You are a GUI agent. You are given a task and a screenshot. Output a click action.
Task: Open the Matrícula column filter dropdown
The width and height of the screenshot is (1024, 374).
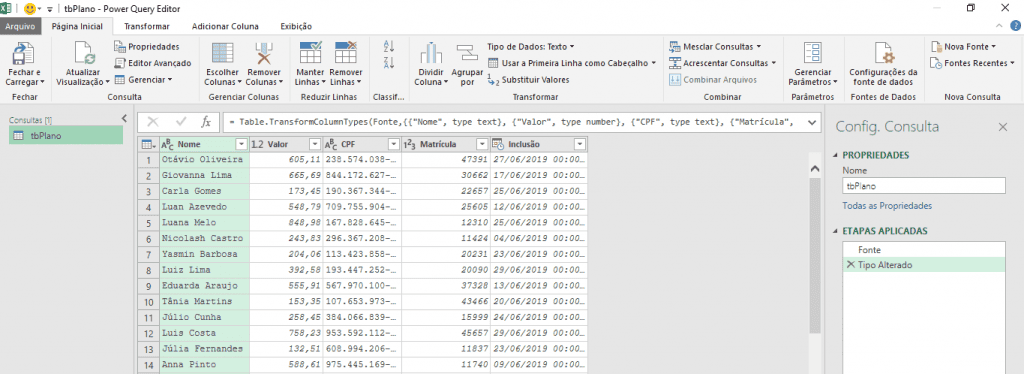482,144
